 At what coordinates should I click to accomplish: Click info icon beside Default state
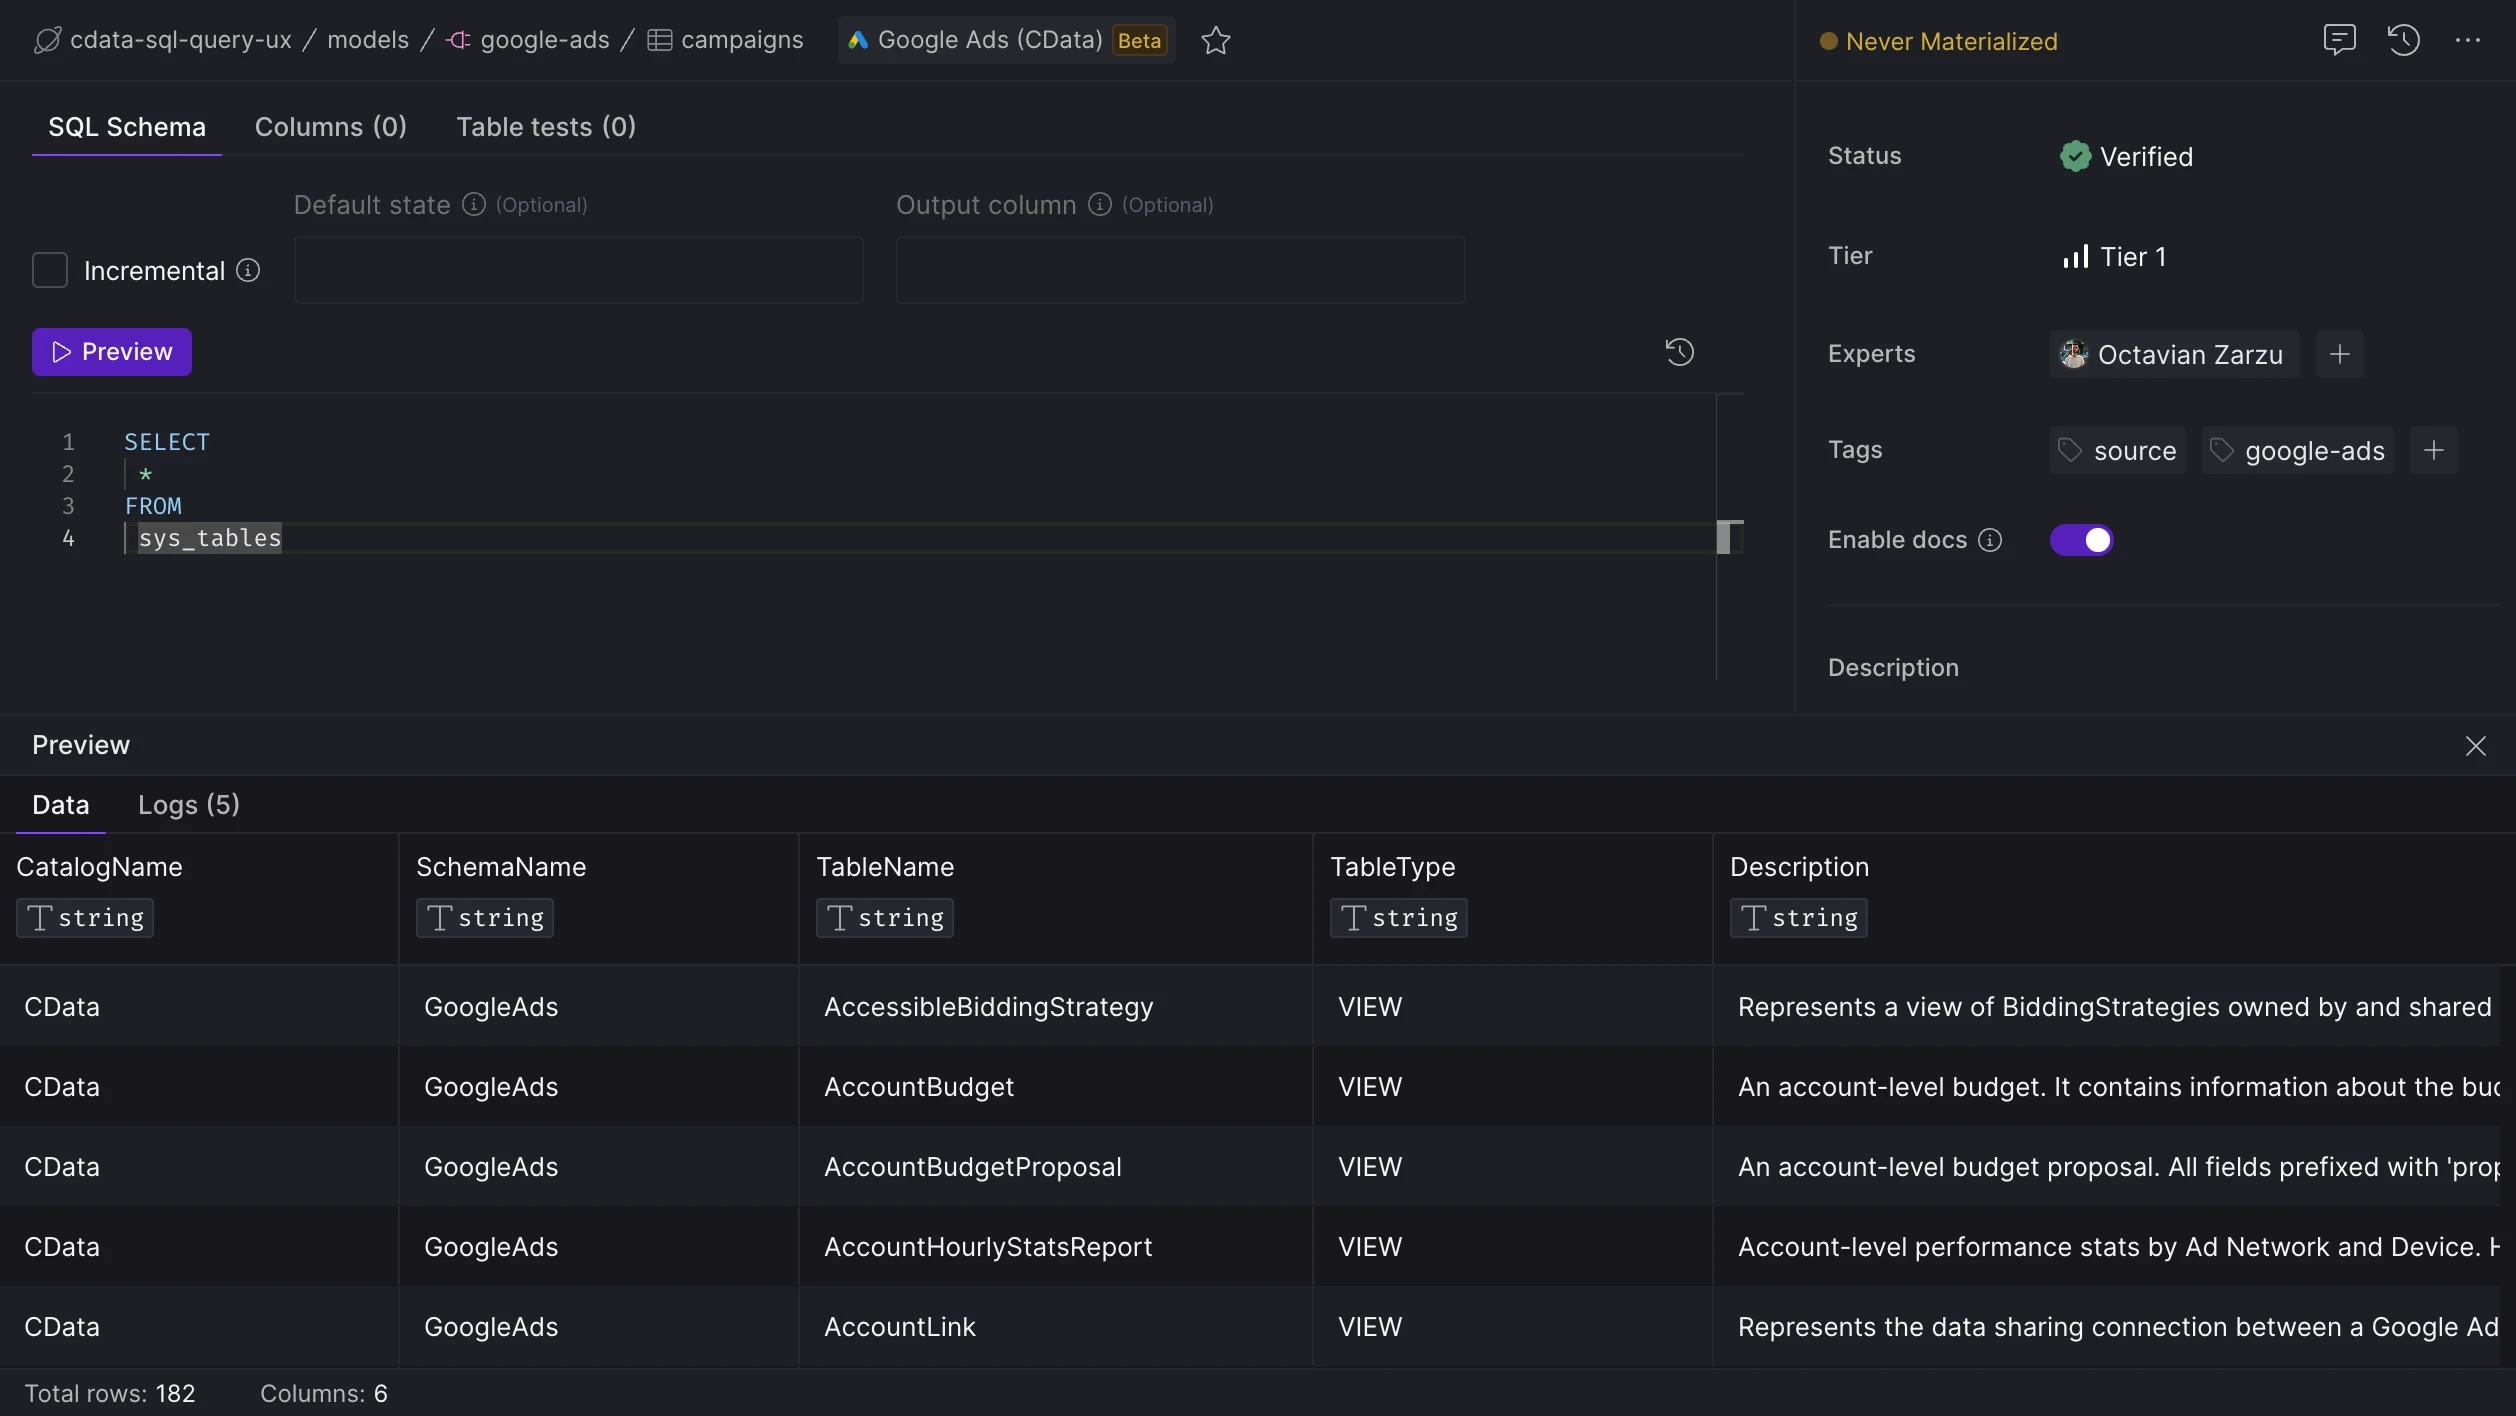473,204
